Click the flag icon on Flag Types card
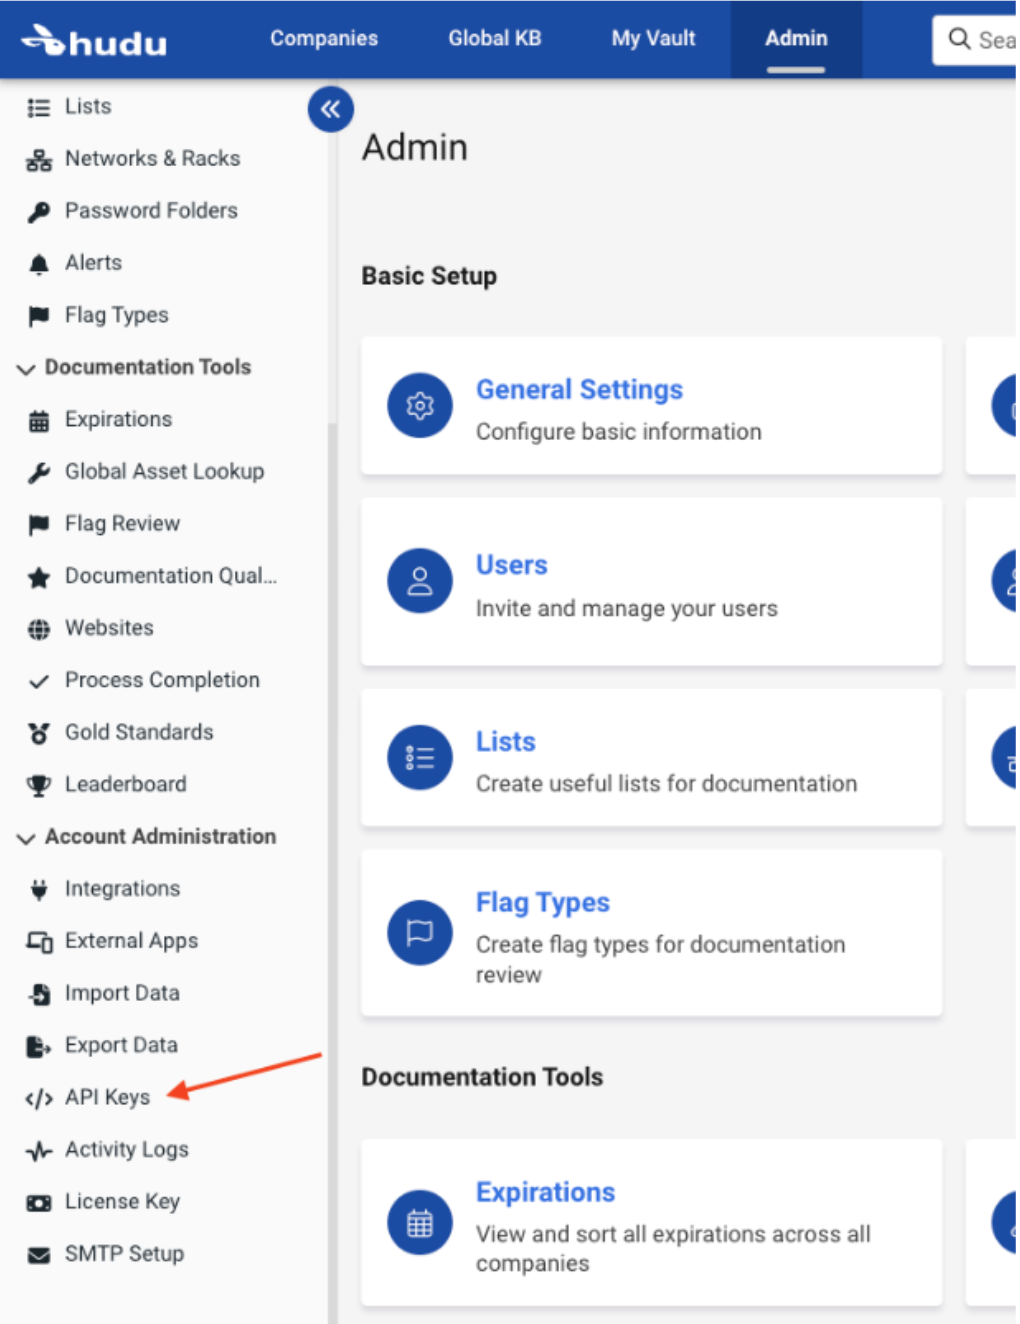1020x1324 pixels. [x=419, y=931]
